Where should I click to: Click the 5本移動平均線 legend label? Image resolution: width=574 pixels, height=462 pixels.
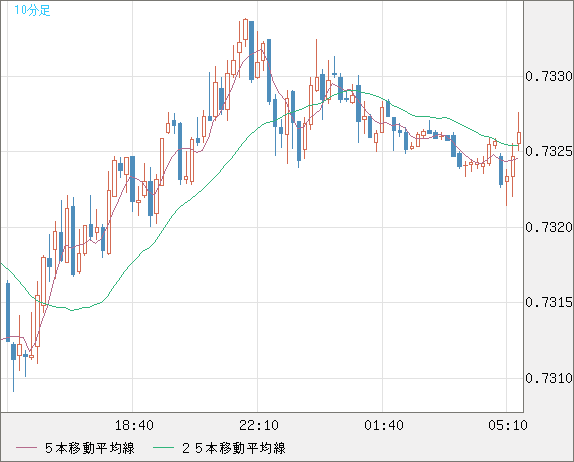coord(90,448)
